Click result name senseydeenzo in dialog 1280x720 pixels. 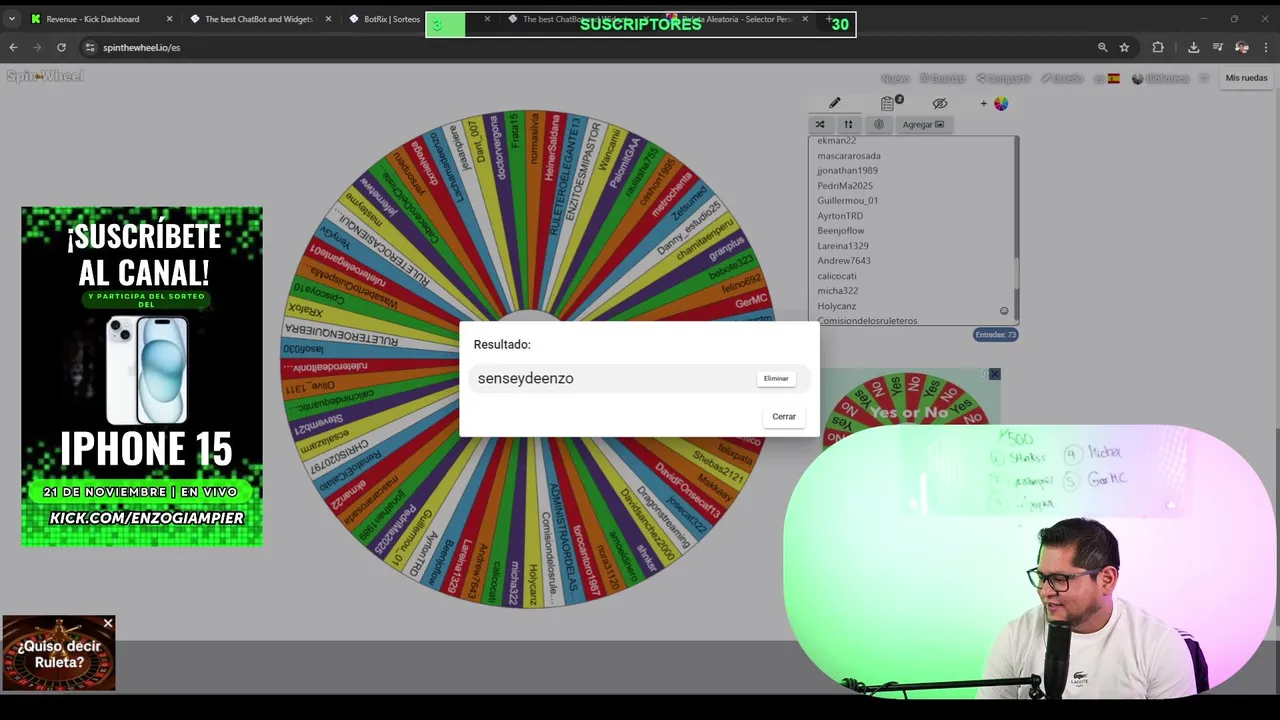(526, 378)
